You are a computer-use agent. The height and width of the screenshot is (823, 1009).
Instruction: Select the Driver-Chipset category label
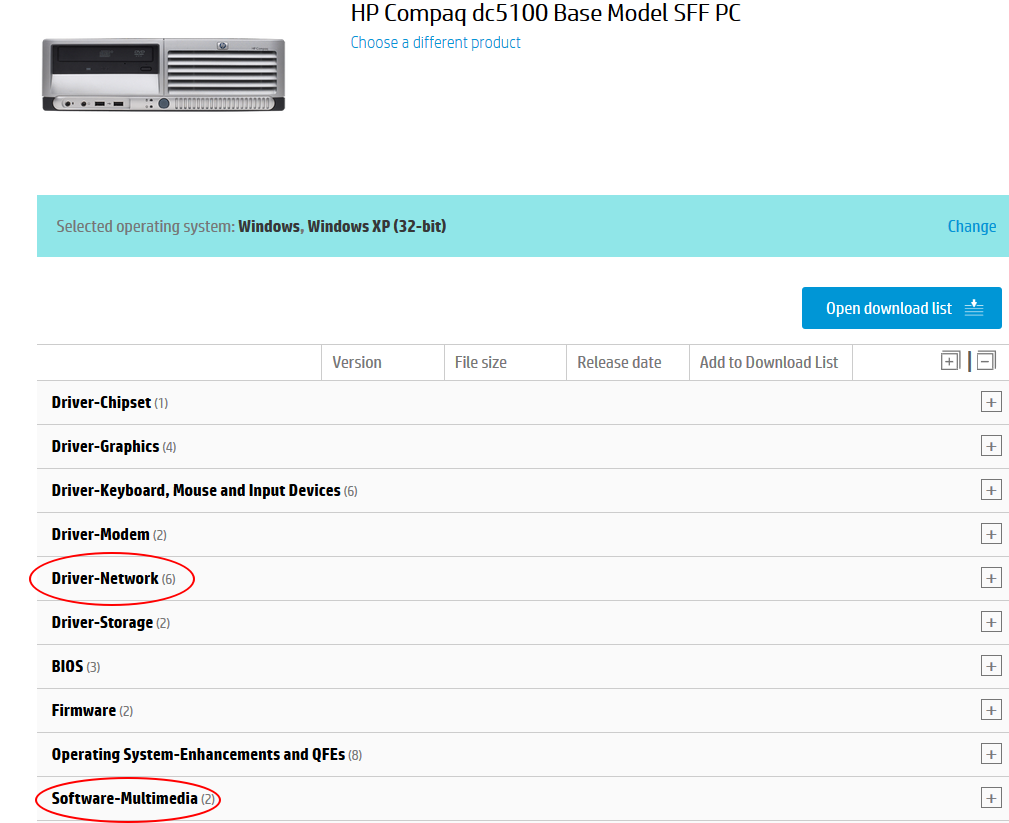coord(101,402)
